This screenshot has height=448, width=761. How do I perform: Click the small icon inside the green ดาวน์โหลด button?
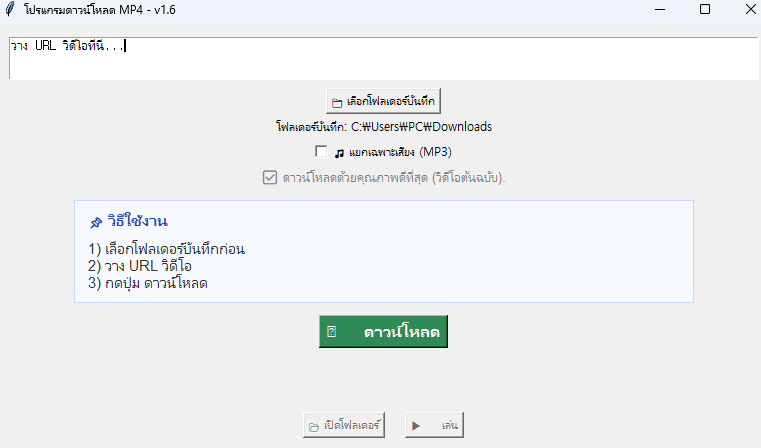pyautogui.click(x=332, y=332)
